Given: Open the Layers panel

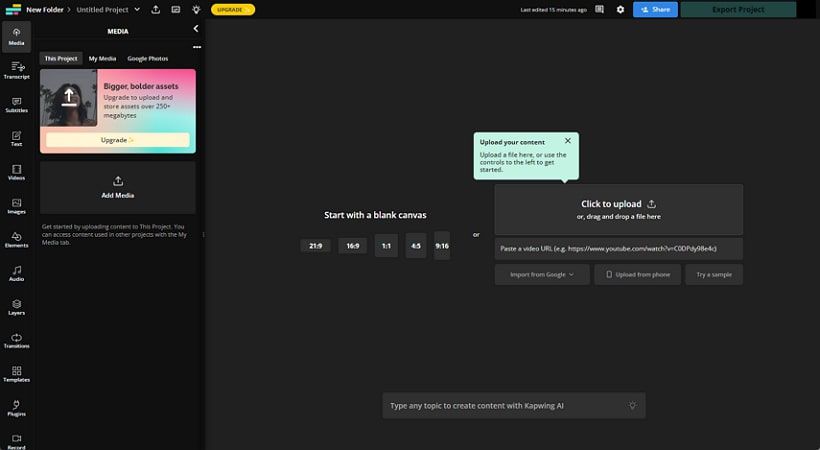Looking at the screenshot, I should tap(16, 307).
